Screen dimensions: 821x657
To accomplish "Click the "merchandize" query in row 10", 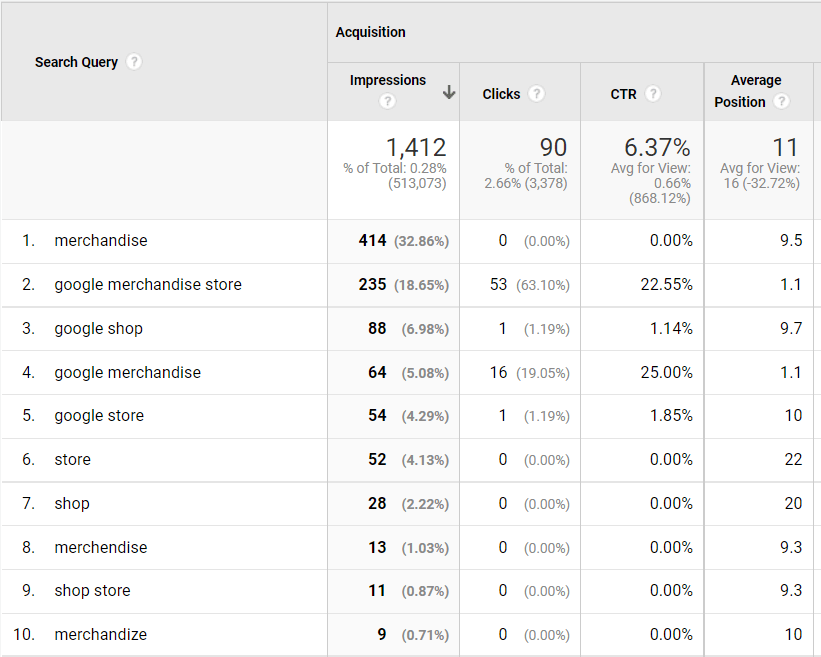I will (100, 634).
